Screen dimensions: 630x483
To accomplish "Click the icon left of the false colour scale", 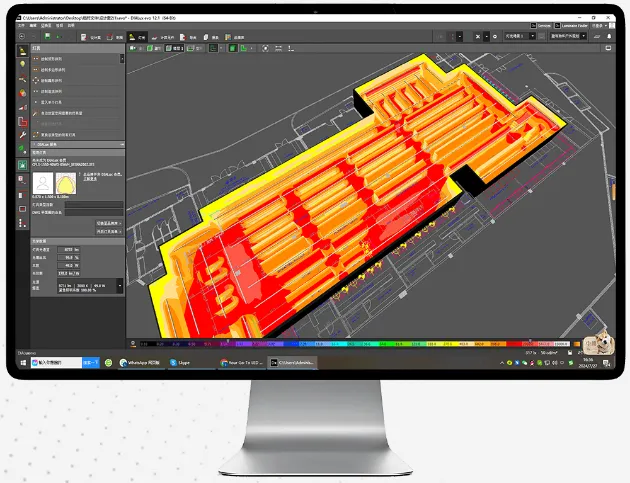I will (133, 344).
